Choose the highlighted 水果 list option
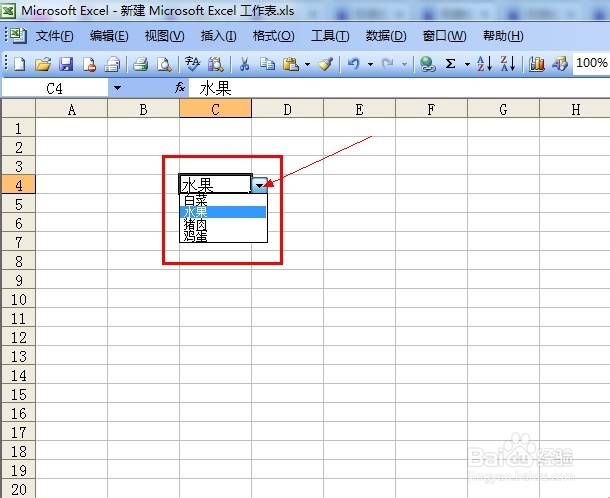Viewport: 610px width, 498px height. [x=223, y=212]
